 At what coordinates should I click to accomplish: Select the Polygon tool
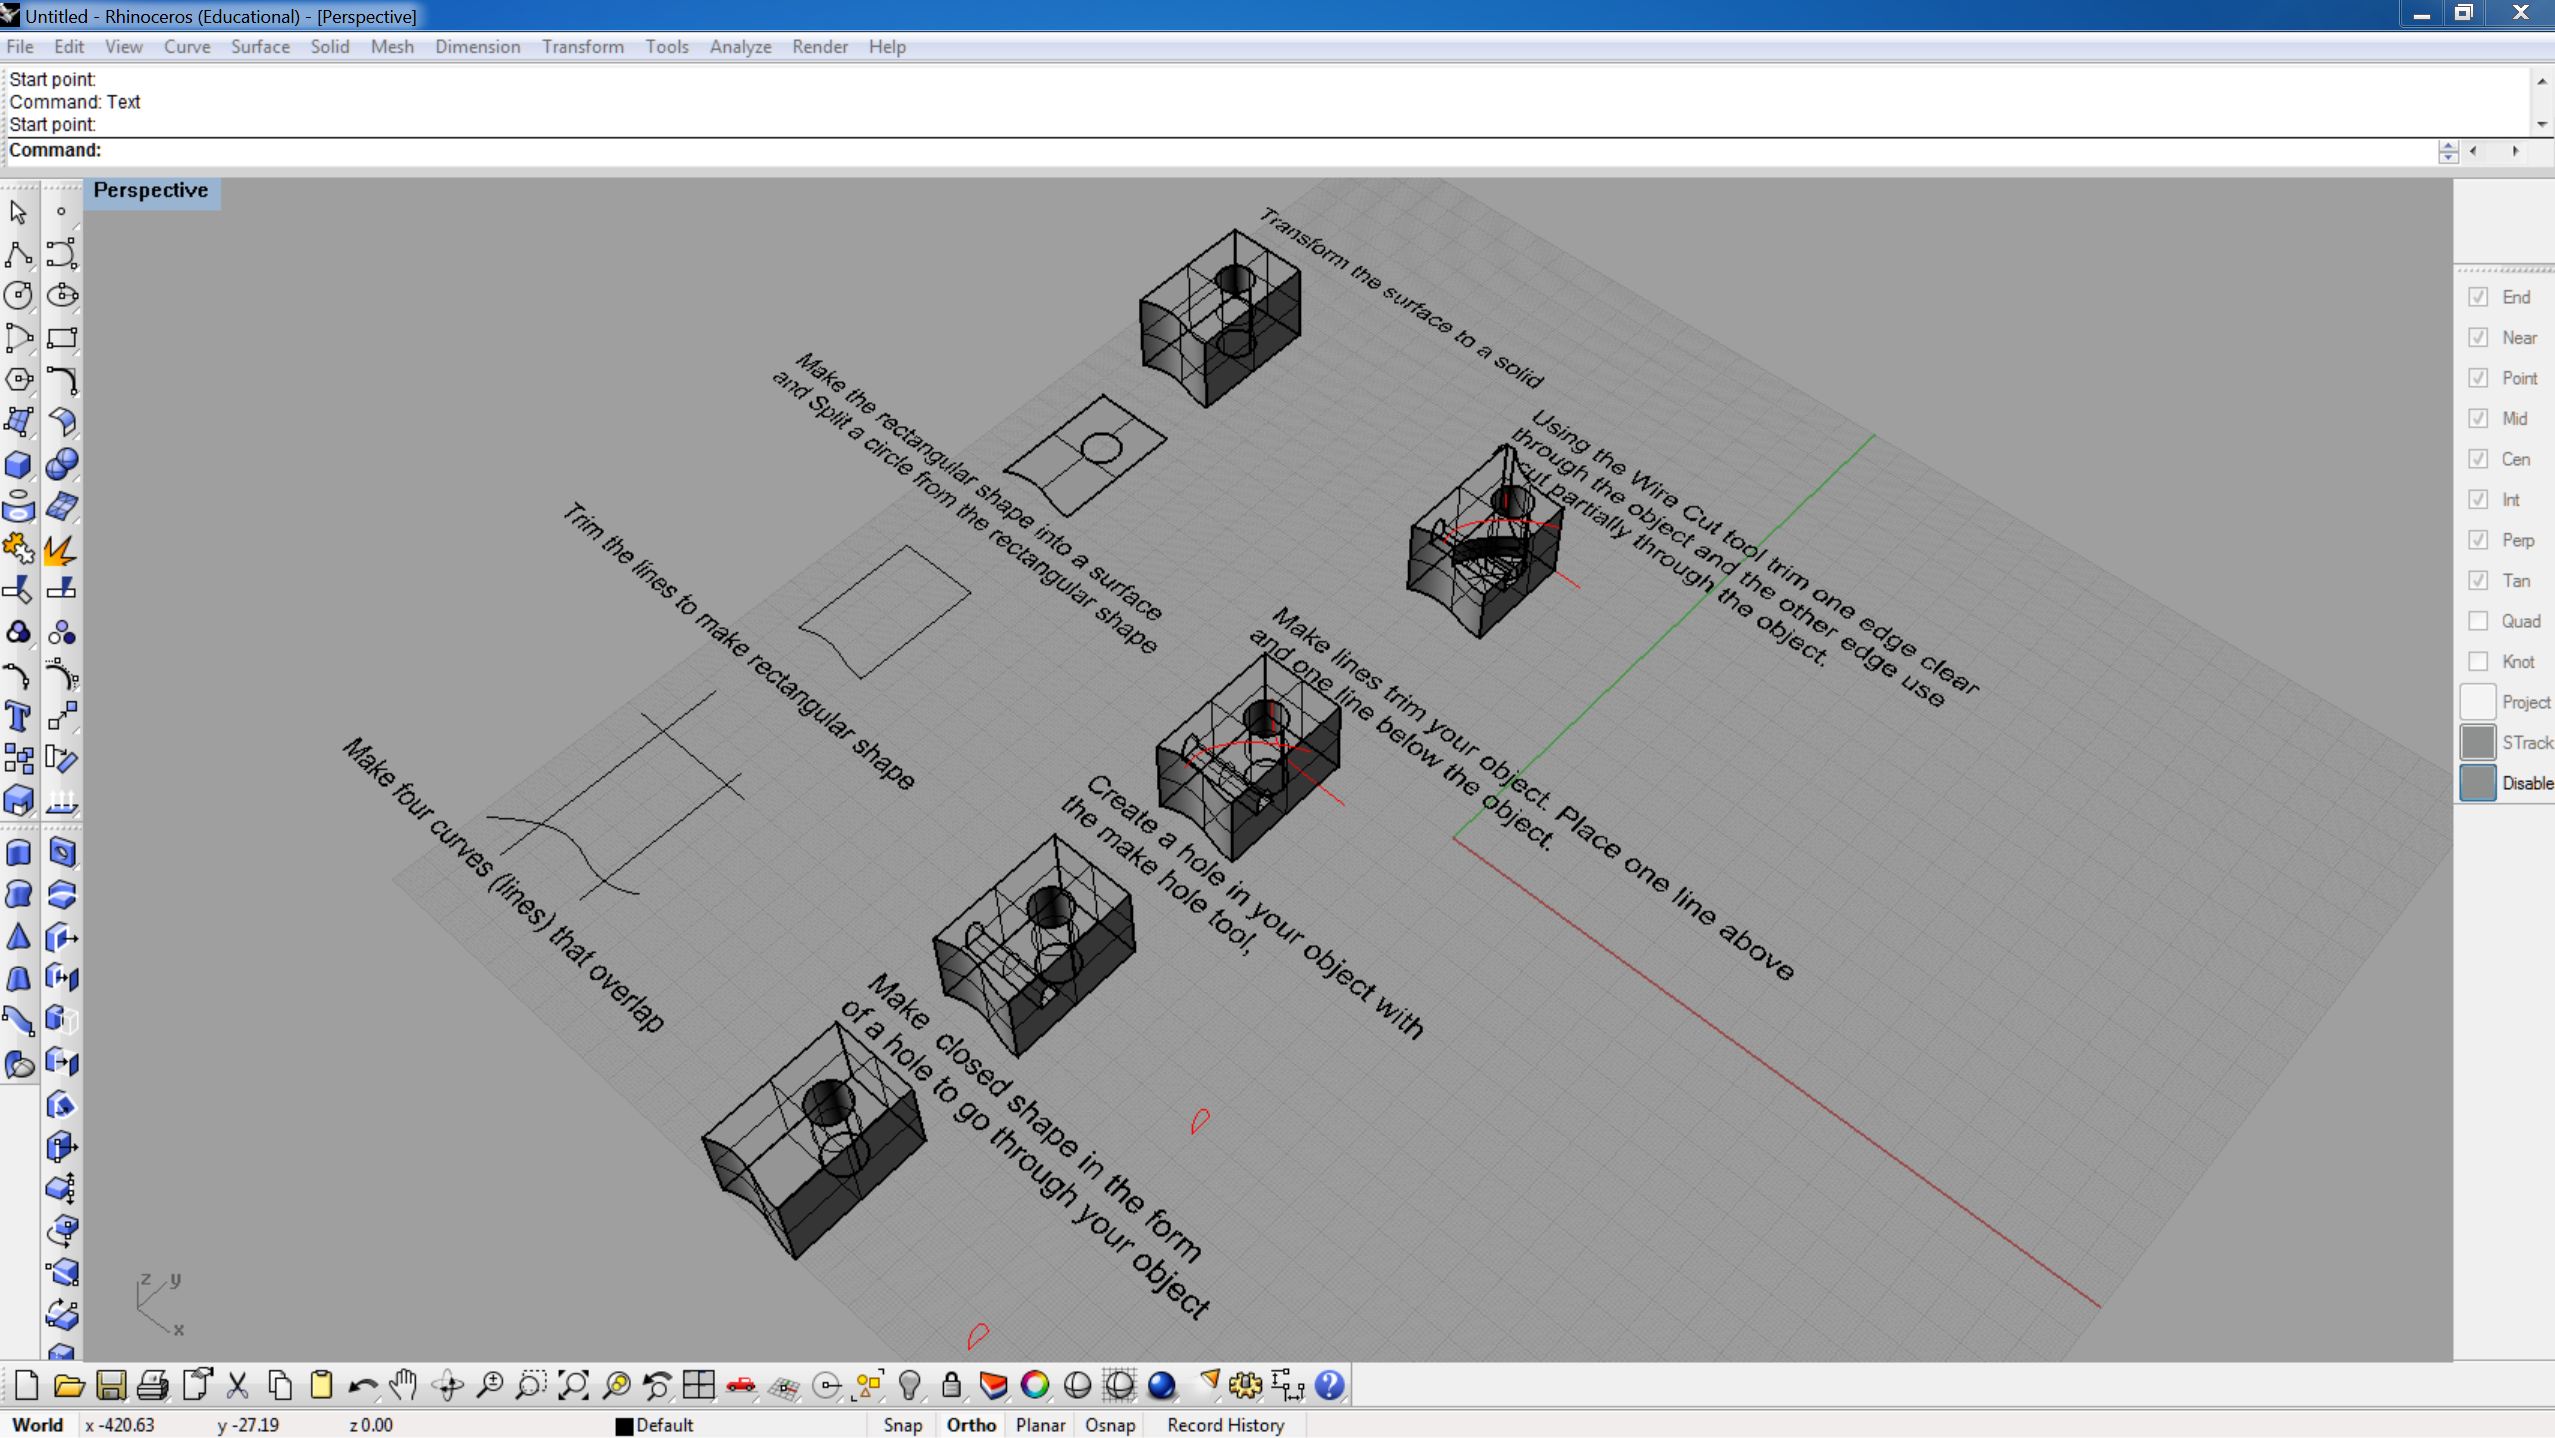pyautogui.click(x=18, y=380)
